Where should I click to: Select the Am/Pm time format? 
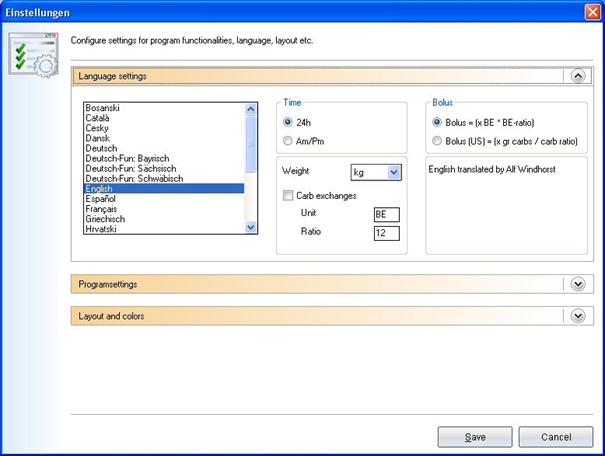click(x=289, y=141)
